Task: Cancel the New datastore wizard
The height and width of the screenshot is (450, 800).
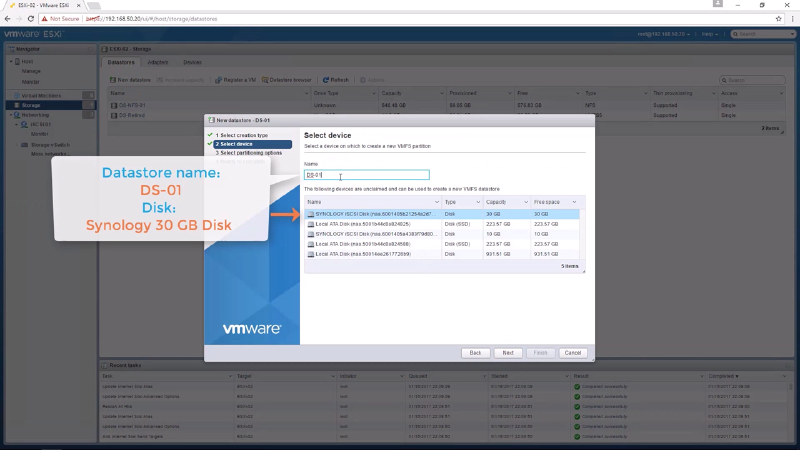Action: pos(572,353)
